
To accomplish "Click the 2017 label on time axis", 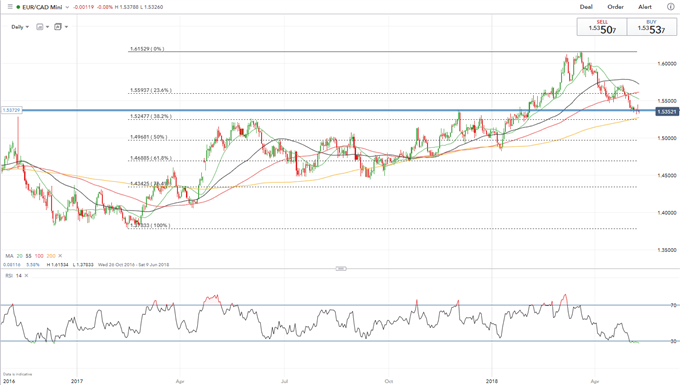I will point(77,382).
